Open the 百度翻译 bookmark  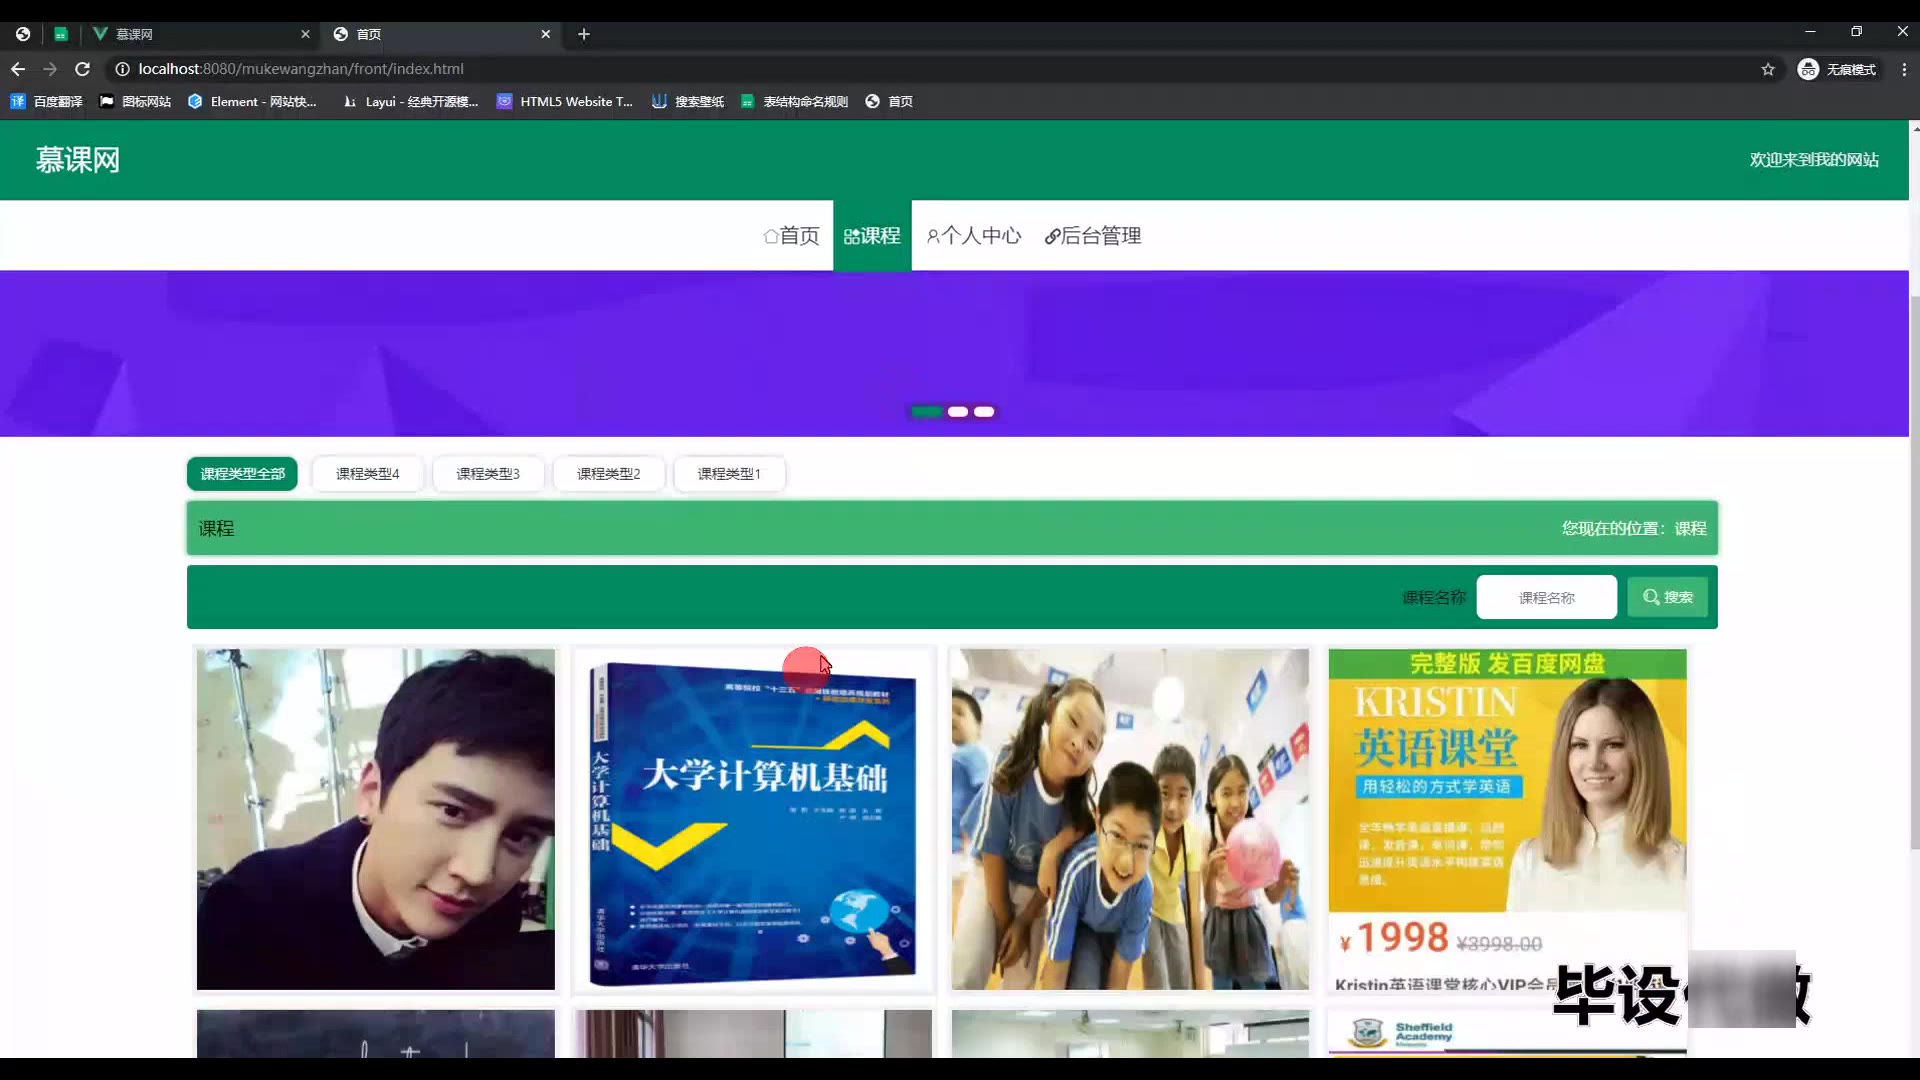click(x=46, y=101)
